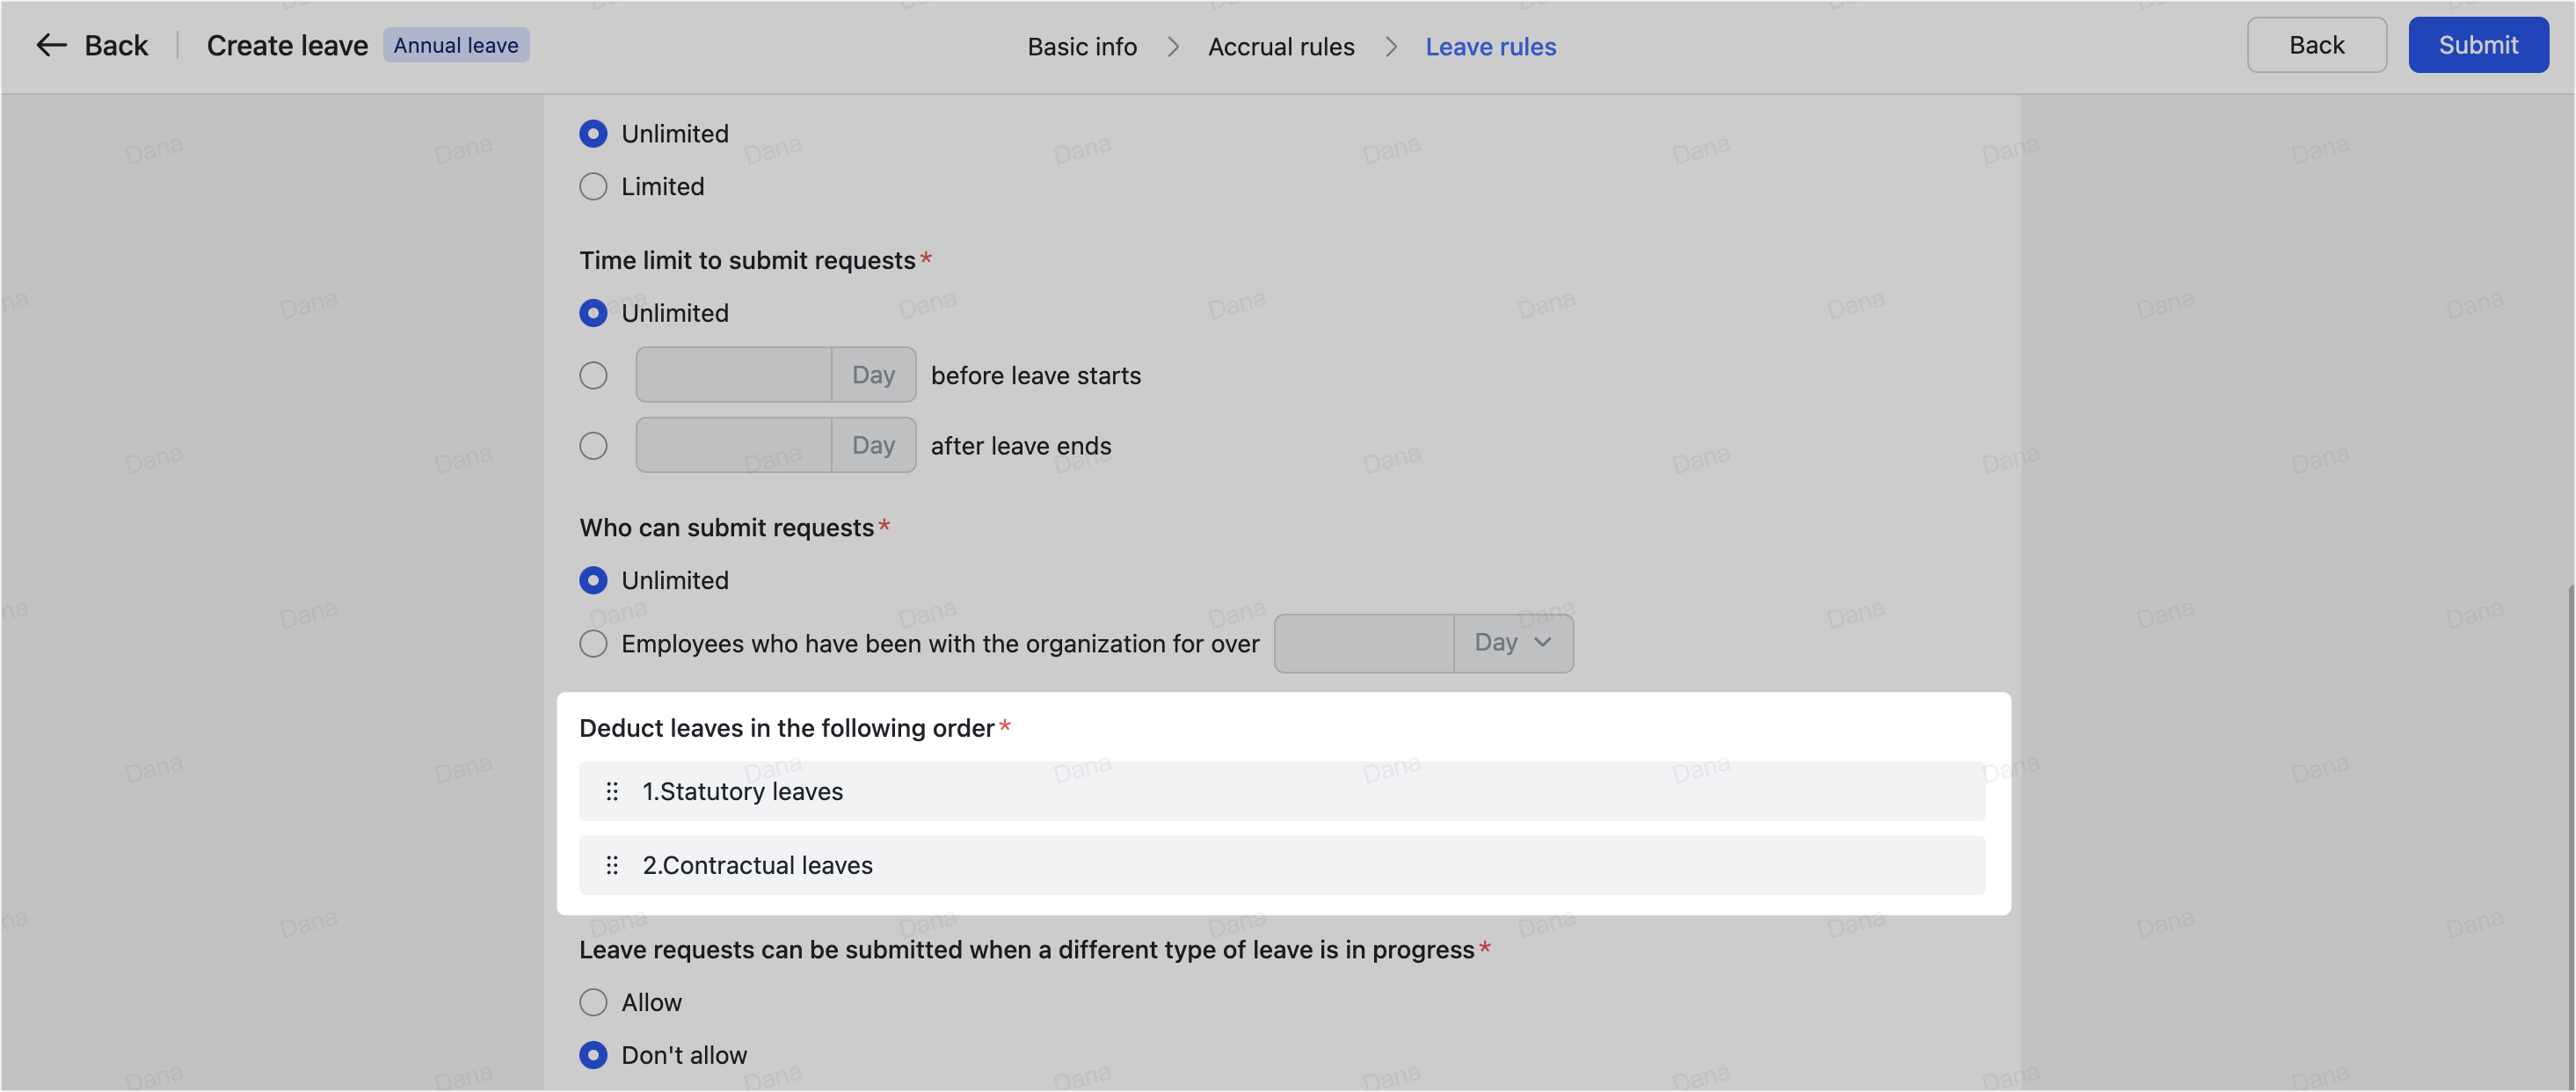Select the after leave ends option
This screenshot has height=1092, width=2576.
point(593,445)
